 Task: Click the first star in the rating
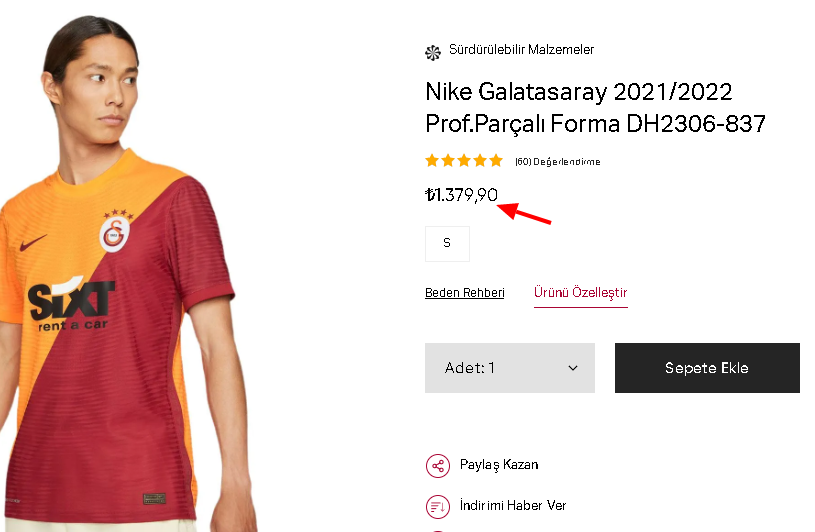tap(432, 161)
